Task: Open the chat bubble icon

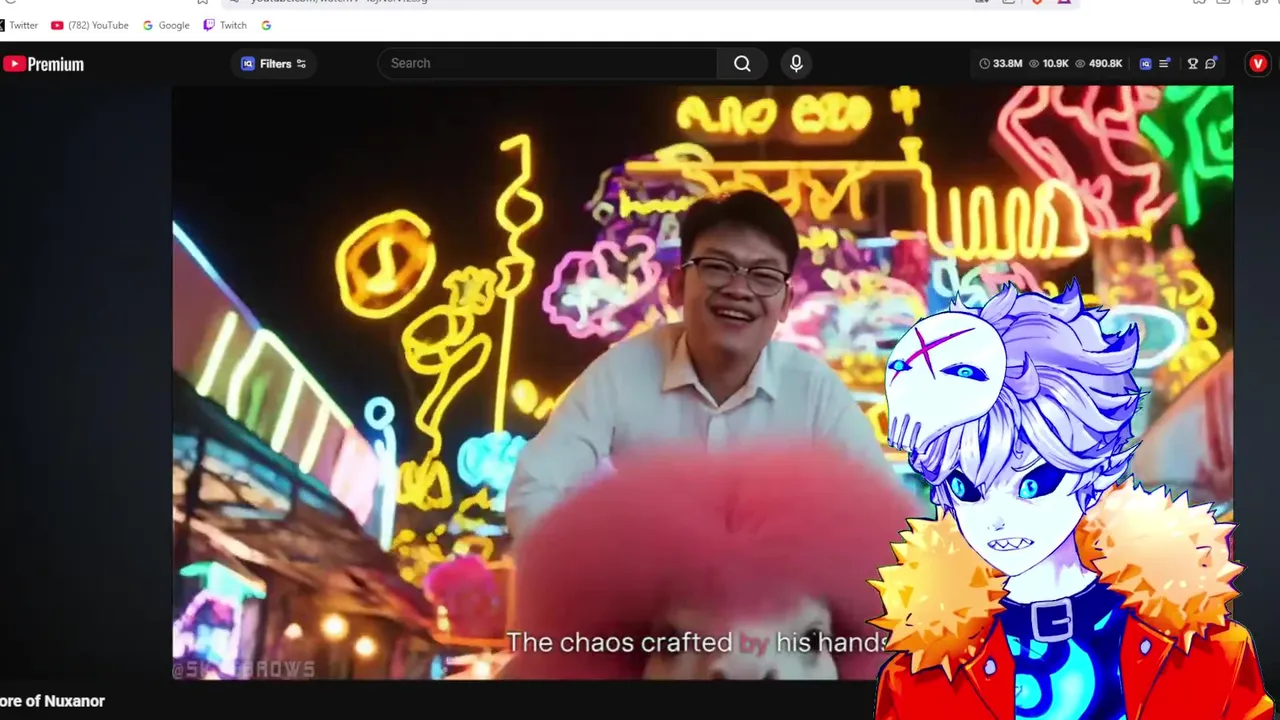Action: (x=1211, y=64)
